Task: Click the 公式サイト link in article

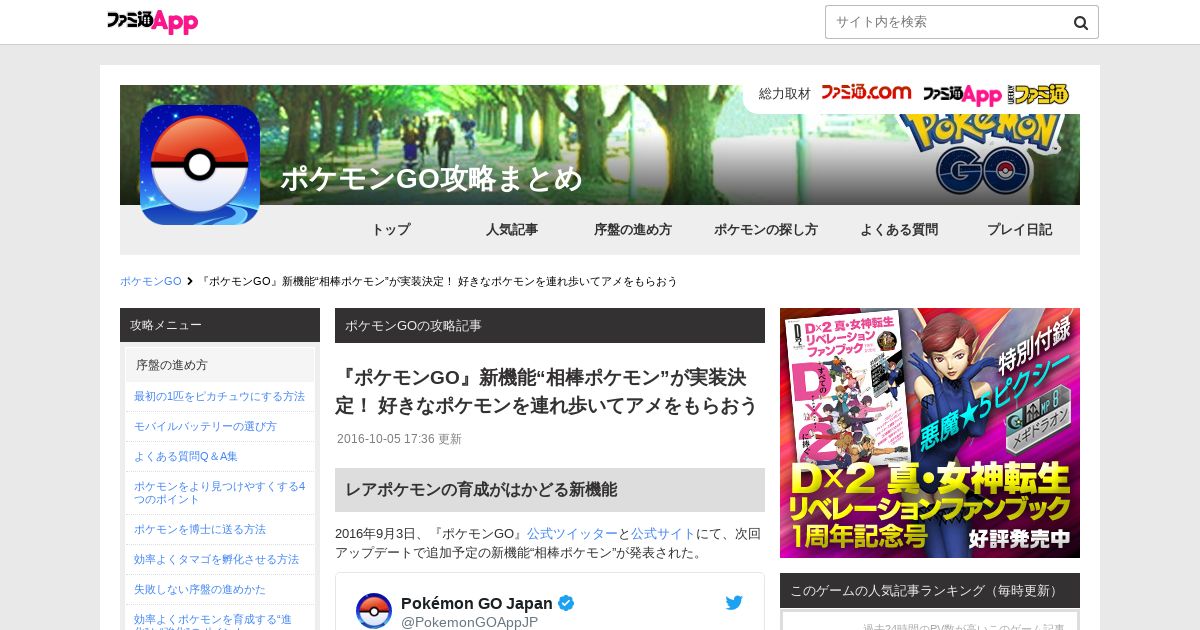Action: click(x=663, y=534)
